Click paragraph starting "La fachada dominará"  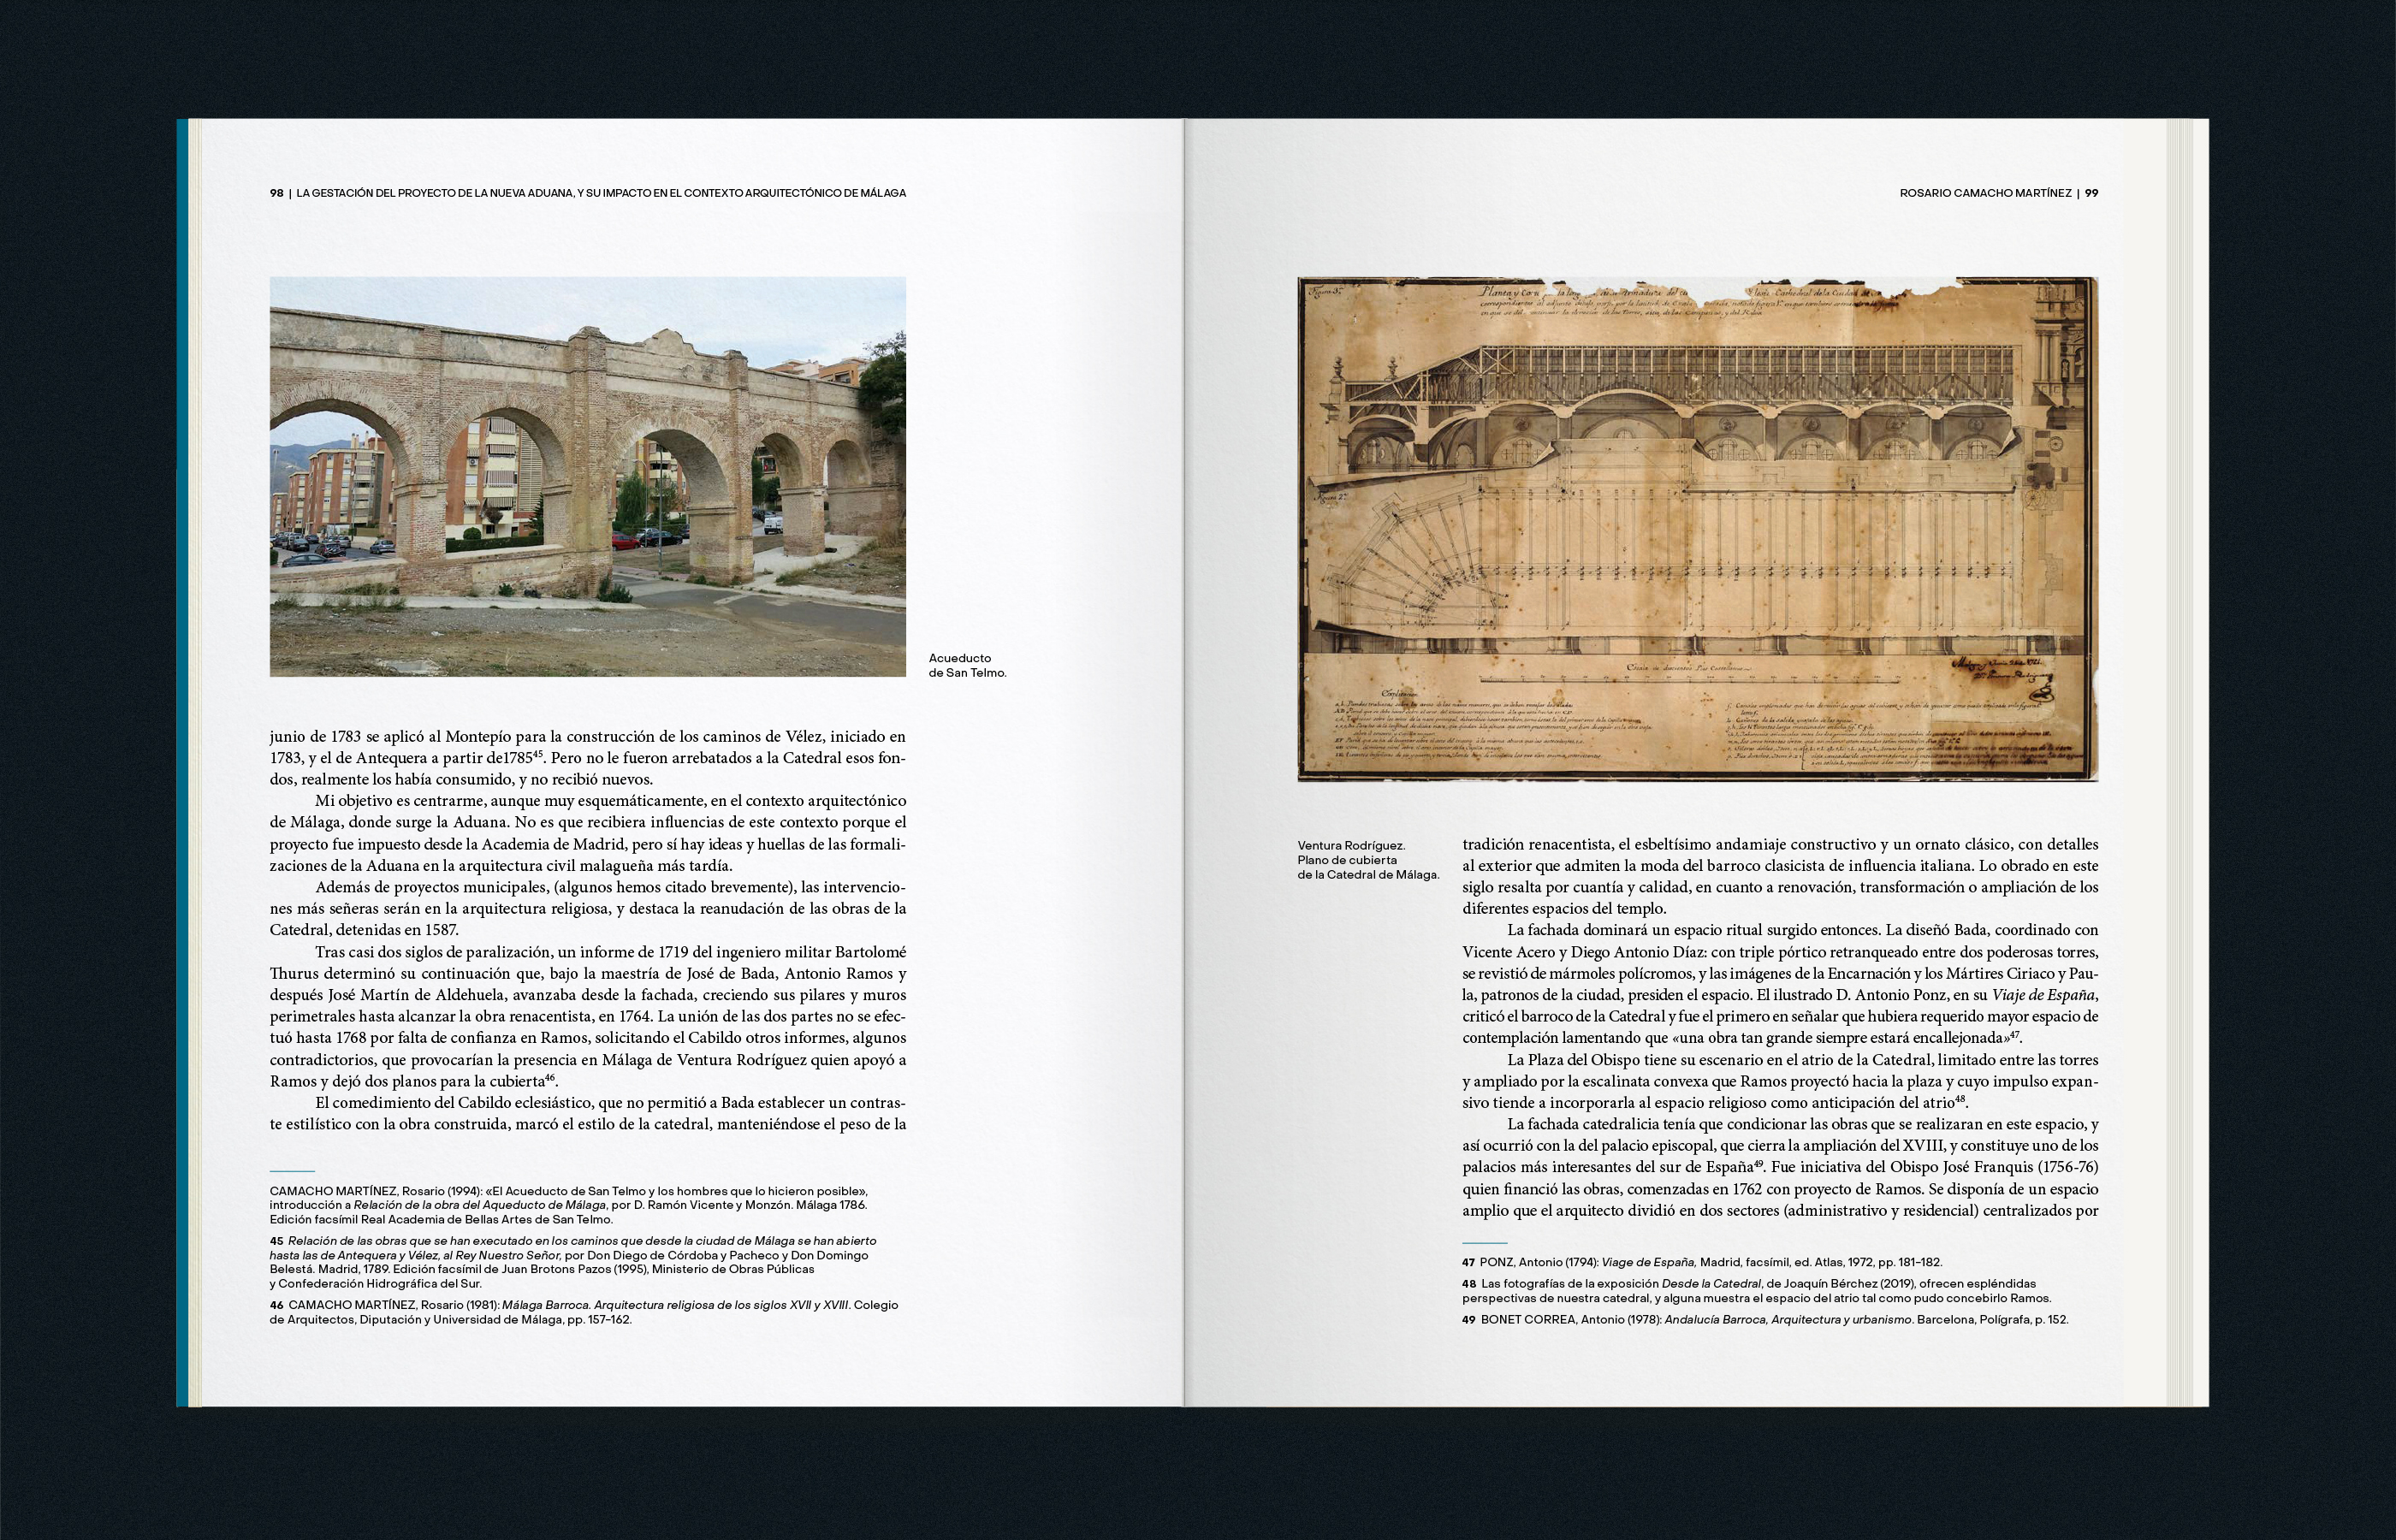tap(1779, 984)
